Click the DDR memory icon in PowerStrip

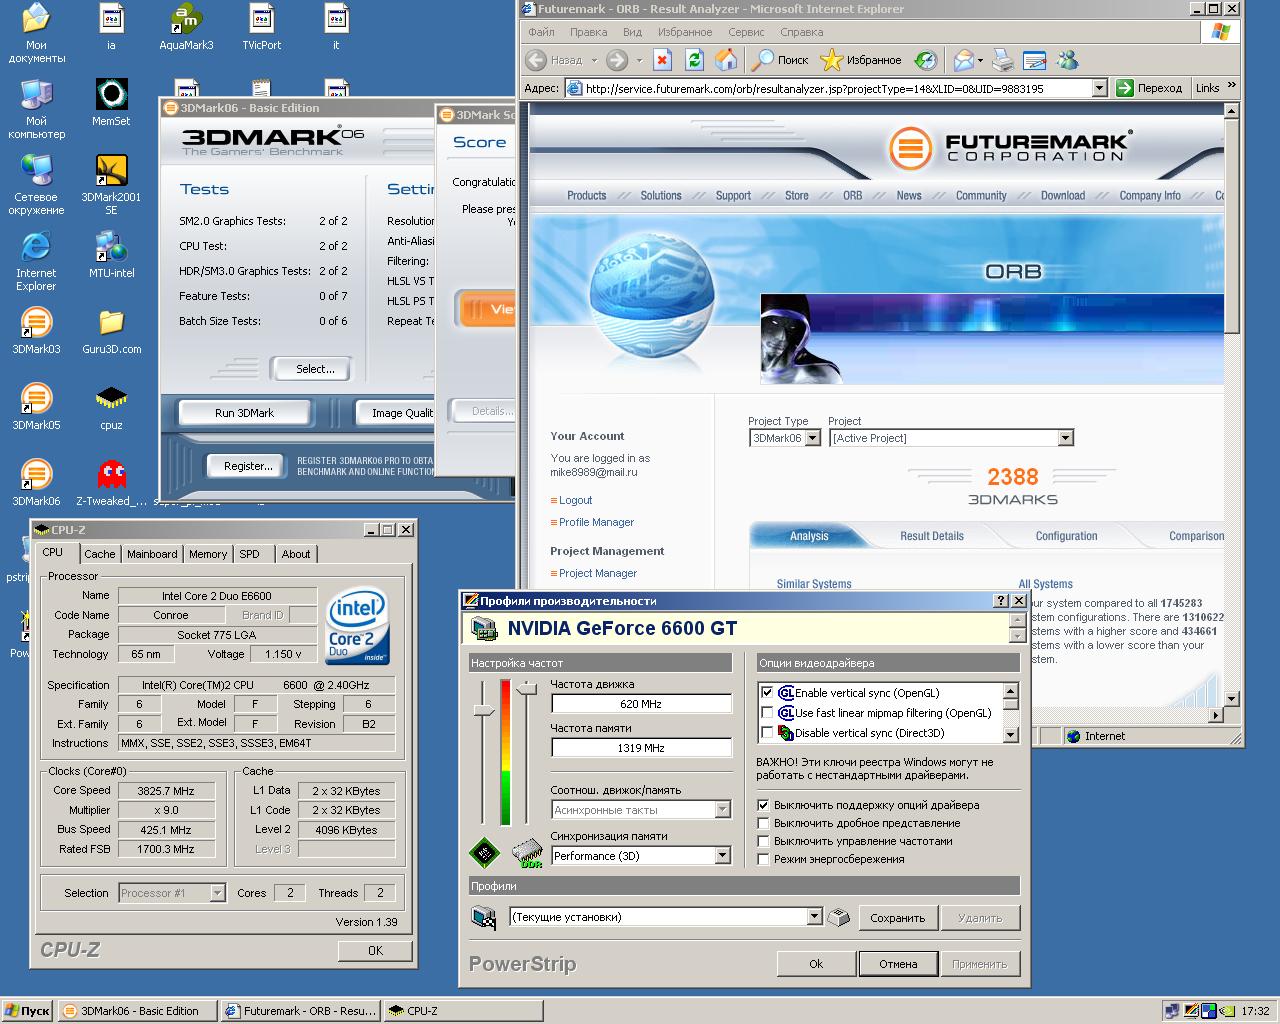pyautogui.click(x=527, y=853)
